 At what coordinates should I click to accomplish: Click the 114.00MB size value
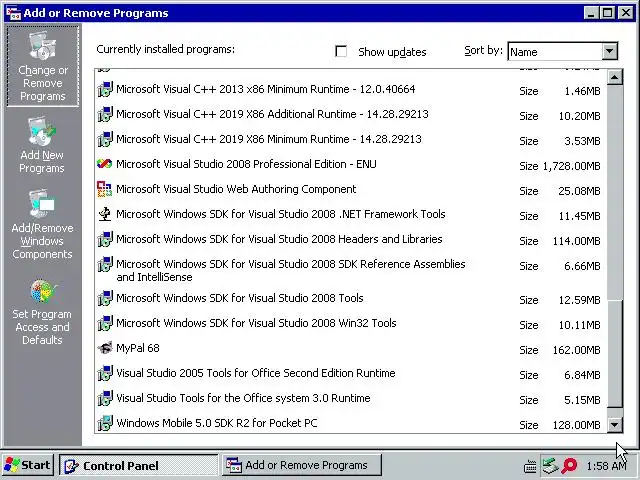tap(576, 241)
